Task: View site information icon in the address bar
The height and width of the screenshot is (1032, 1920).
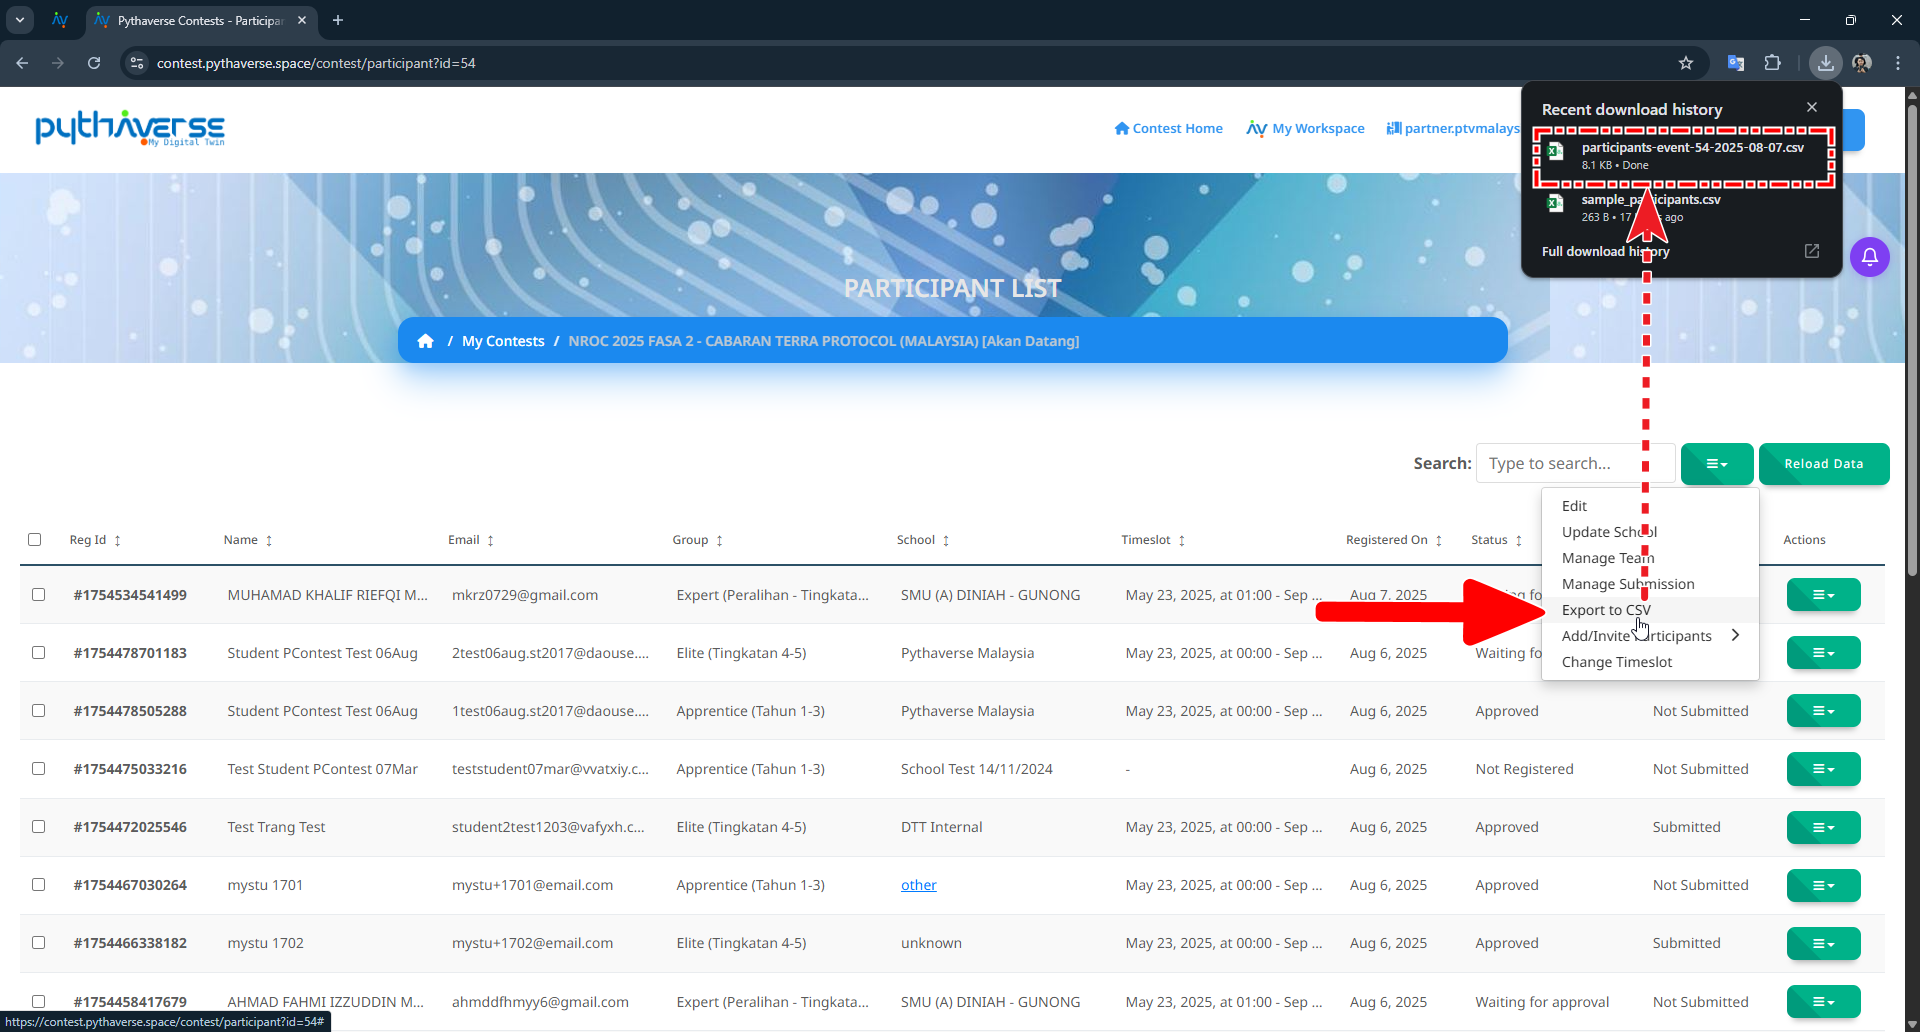Action: click(x=137, y=63)
